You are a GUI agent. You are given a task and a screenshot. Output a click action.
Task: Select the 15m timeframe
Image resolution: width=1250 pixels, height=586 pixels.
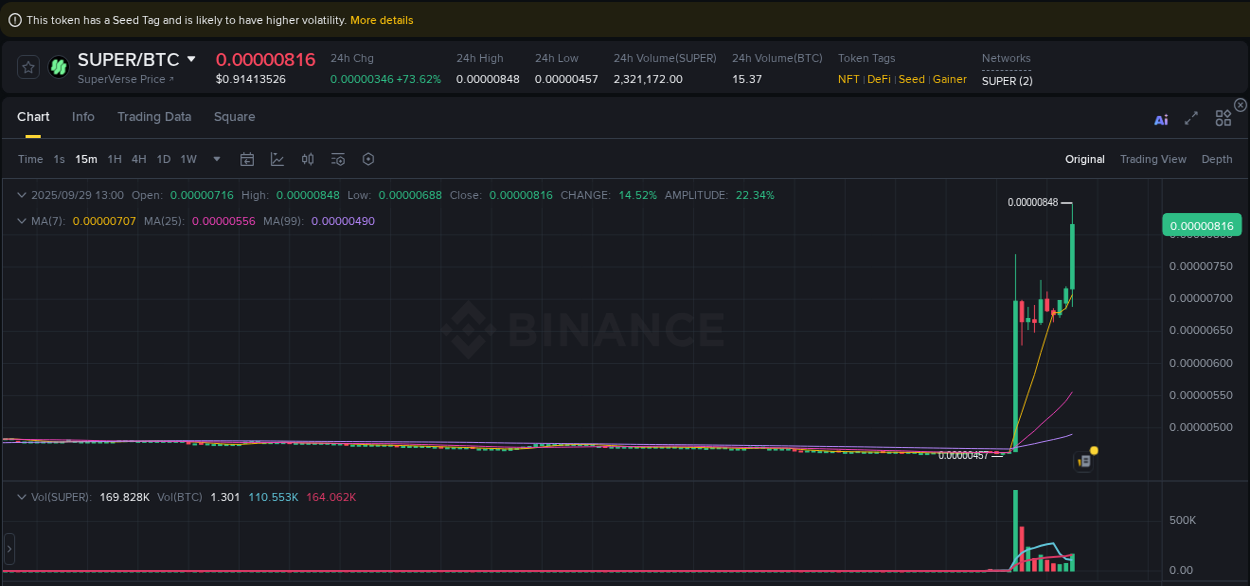pyautogui.click(x=86, y=158)
